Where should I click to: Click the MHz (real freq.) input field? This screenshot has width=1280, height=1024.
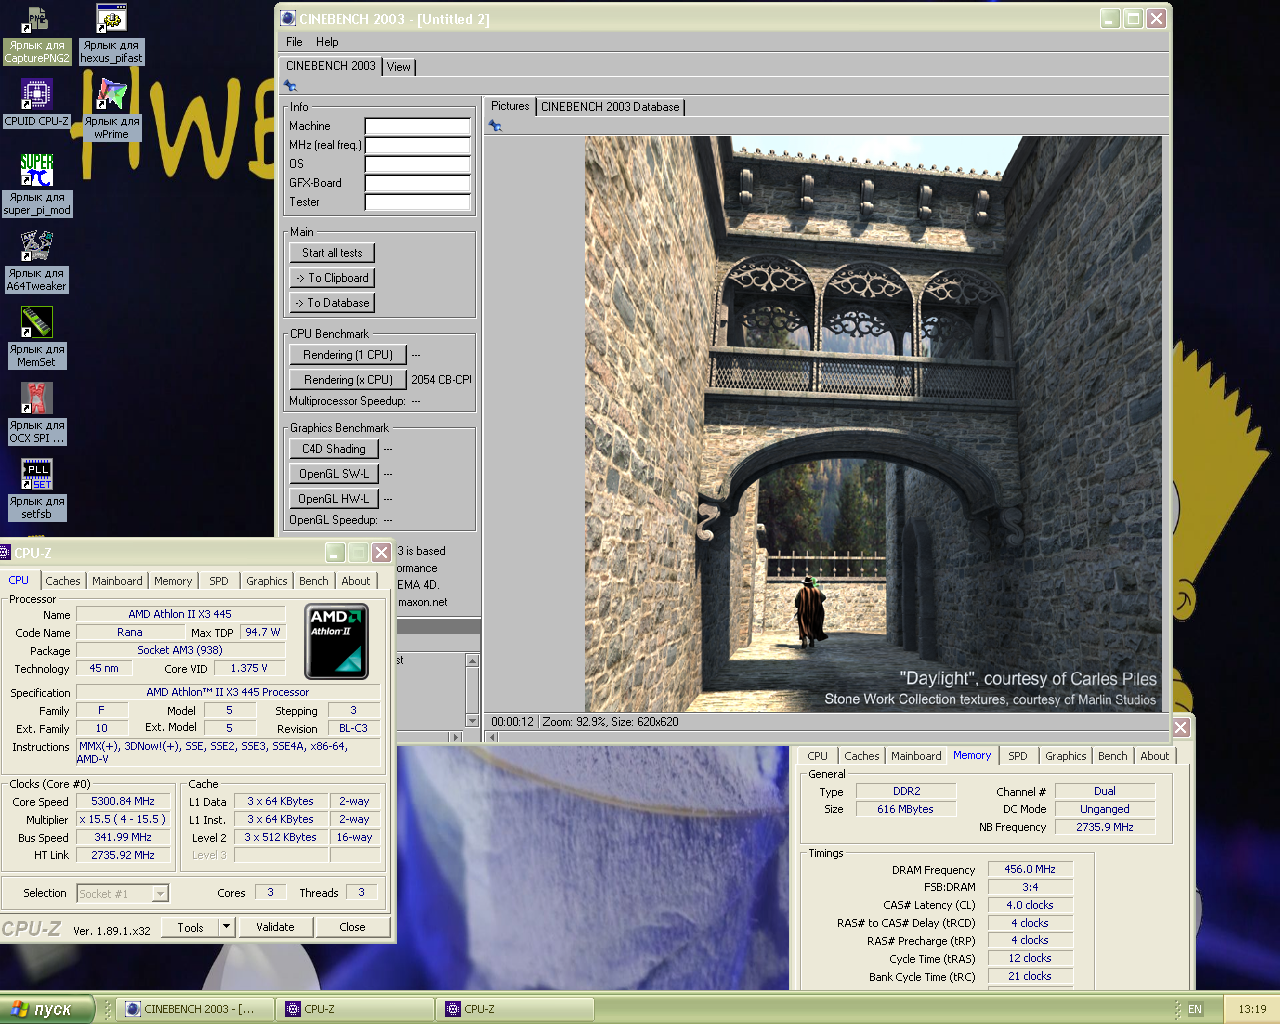(x=418, y=145)
